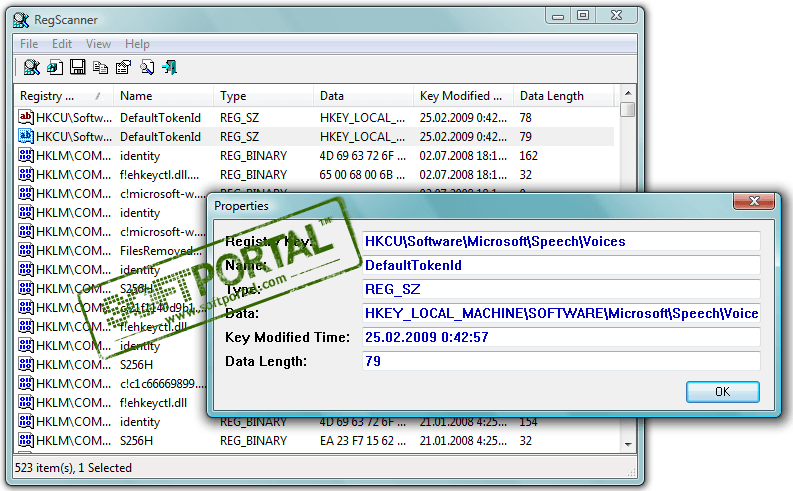Click the Name field showing DefaultTokenId in Properties
Screen dimensions: 793x491
(561, 265)
